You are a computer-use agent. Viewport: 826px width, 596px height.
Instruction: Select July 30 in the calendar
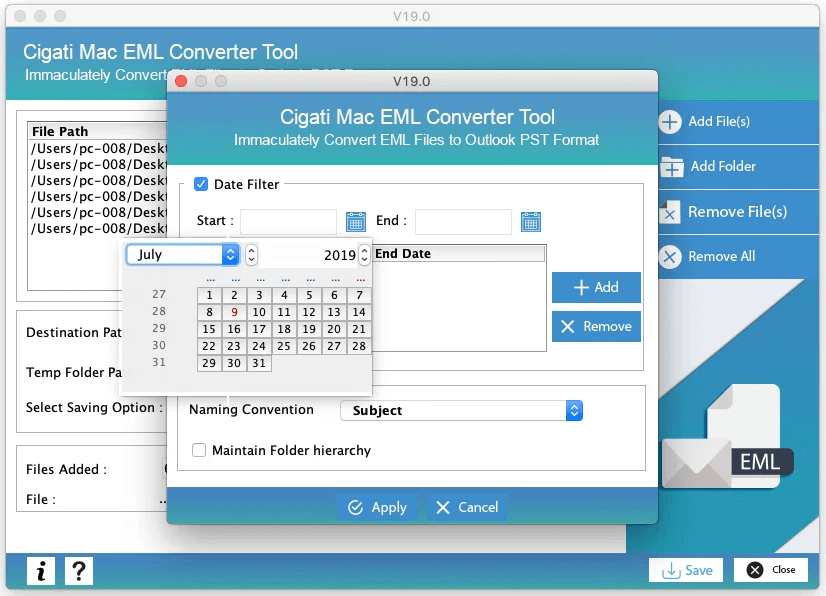tap(234, 363)
